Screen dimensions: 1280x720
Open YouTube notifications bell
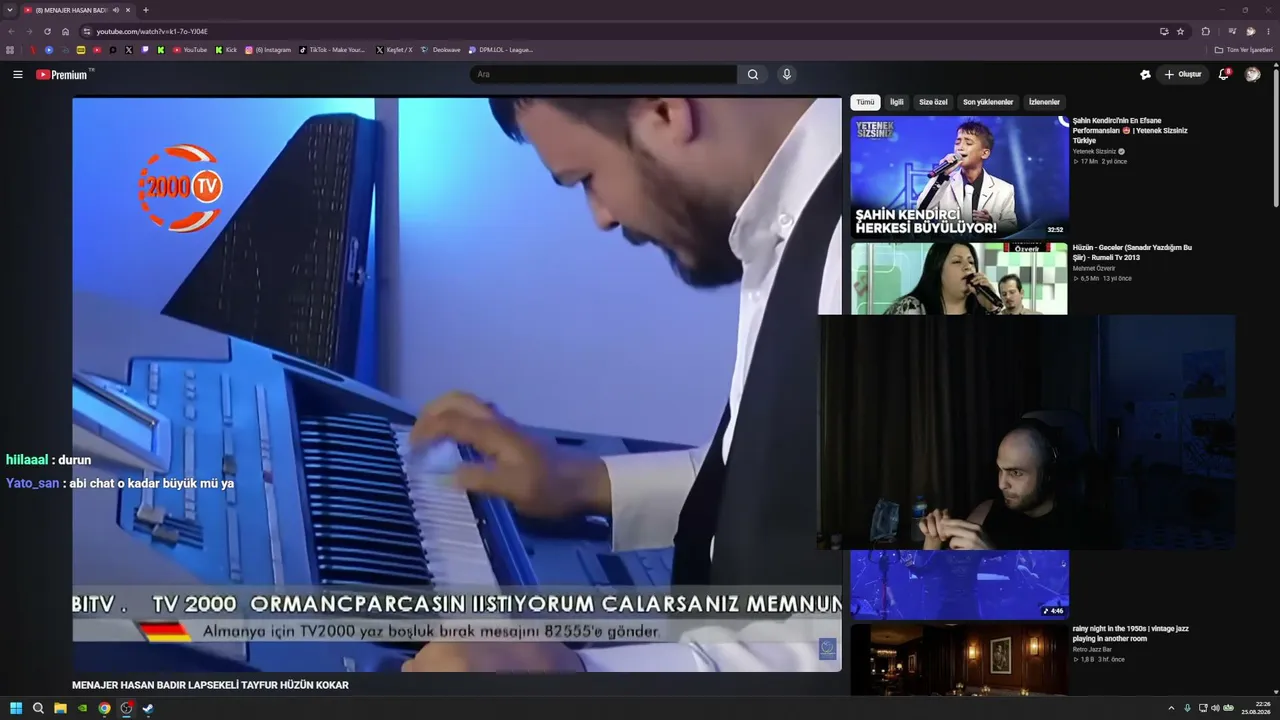click(1224, 74)
